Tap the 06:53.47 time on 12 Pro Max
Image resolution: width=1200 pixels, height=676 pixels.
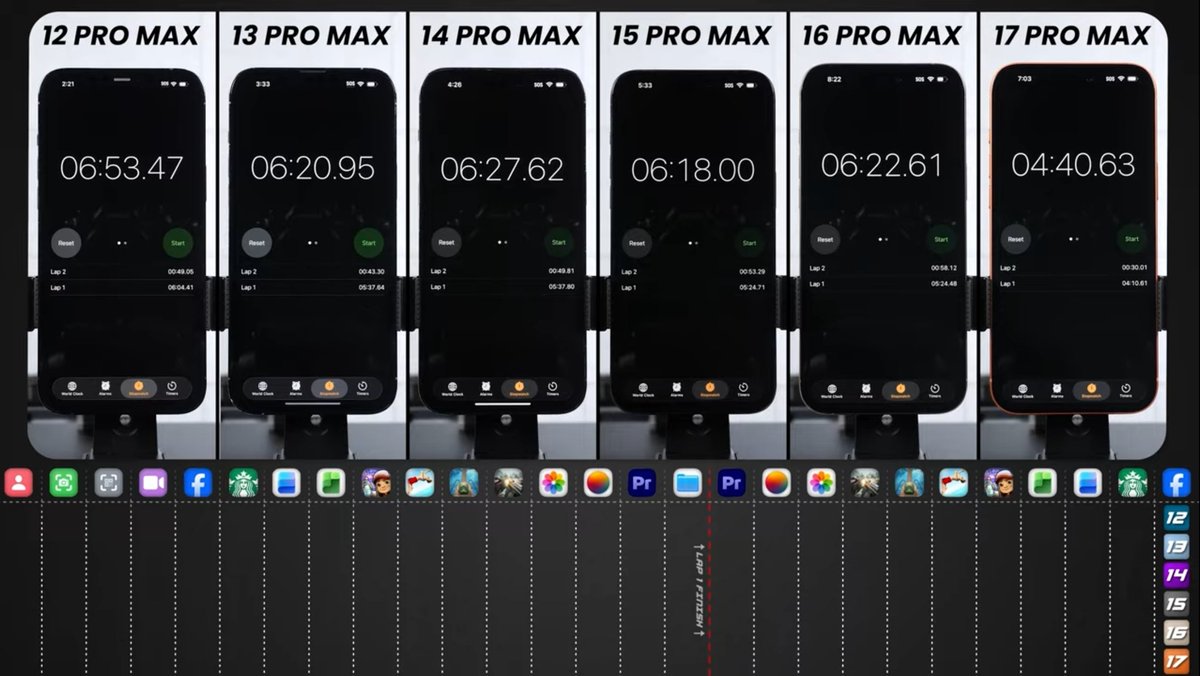pyautogui.click(x=122, y=168)
